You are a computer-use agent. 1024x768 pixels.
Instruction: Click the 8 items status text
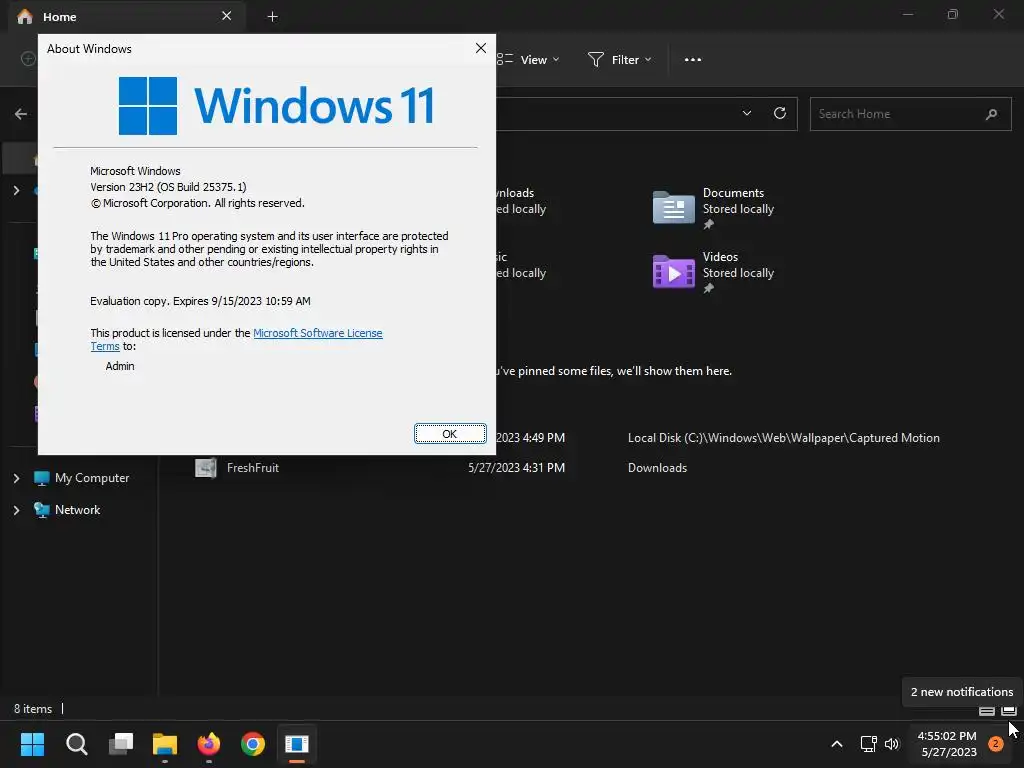click(x=33, y=709)
